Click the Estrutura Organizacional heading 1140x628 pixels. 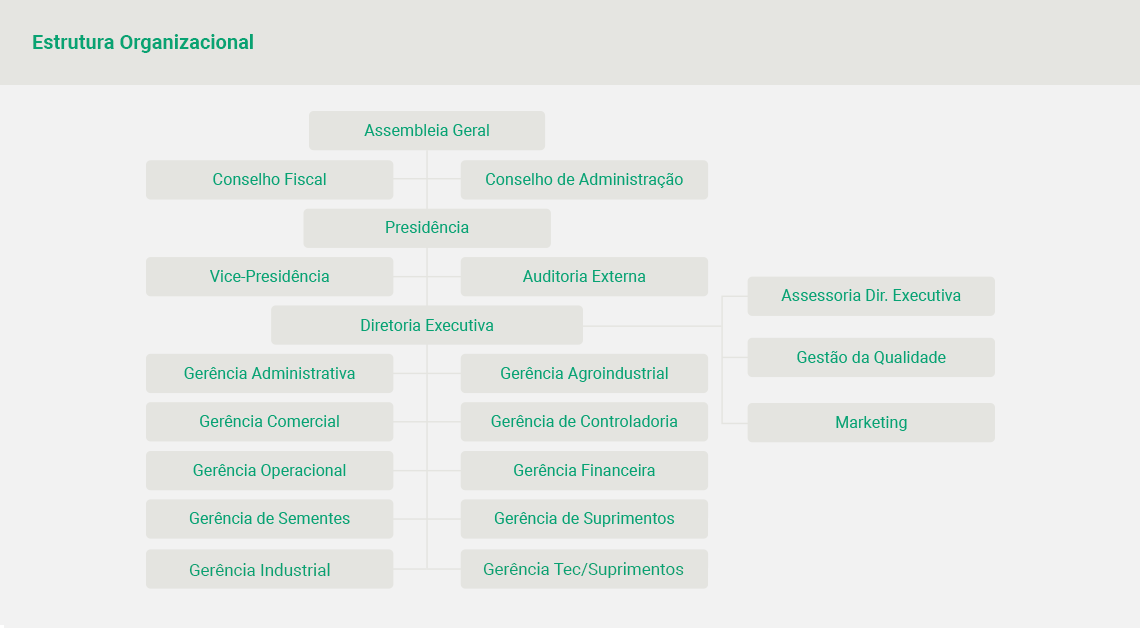143,43
